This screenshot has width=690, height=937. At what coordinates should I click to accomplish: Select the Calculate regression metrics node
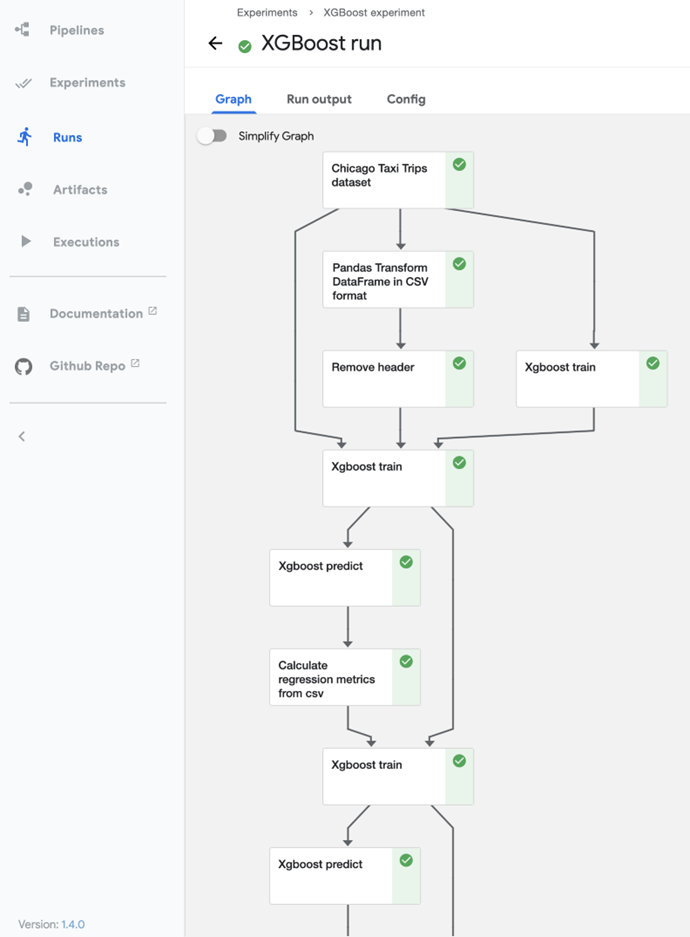(332, 677)
